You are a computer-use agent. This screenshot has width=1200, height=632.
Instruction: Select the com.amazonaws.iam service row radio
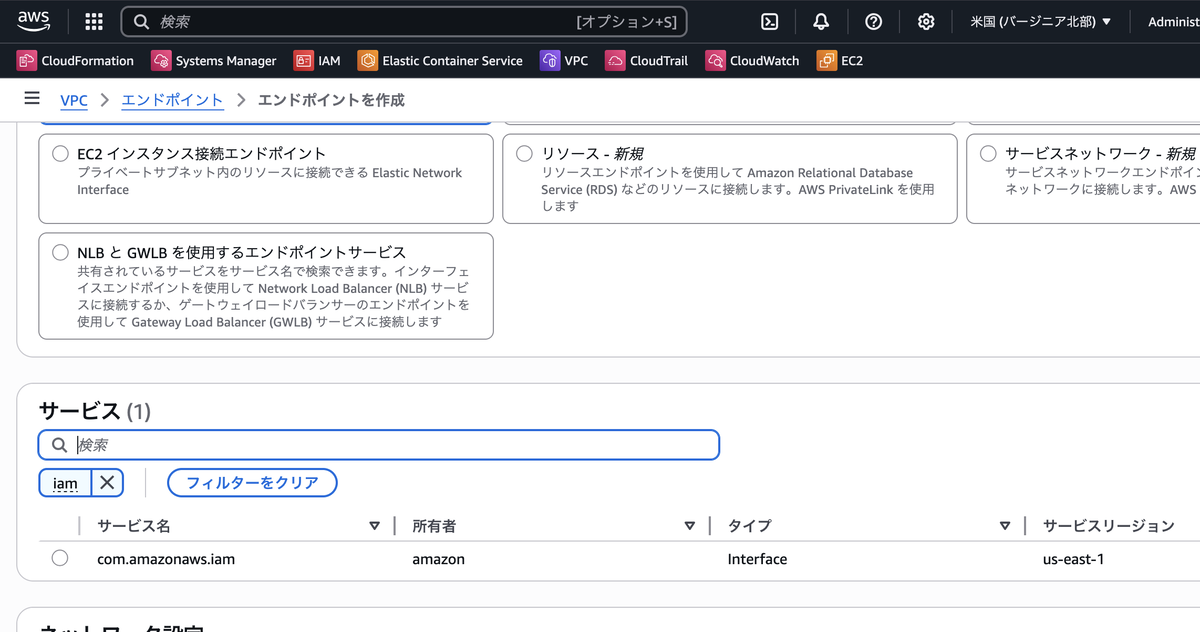(60, 558)
